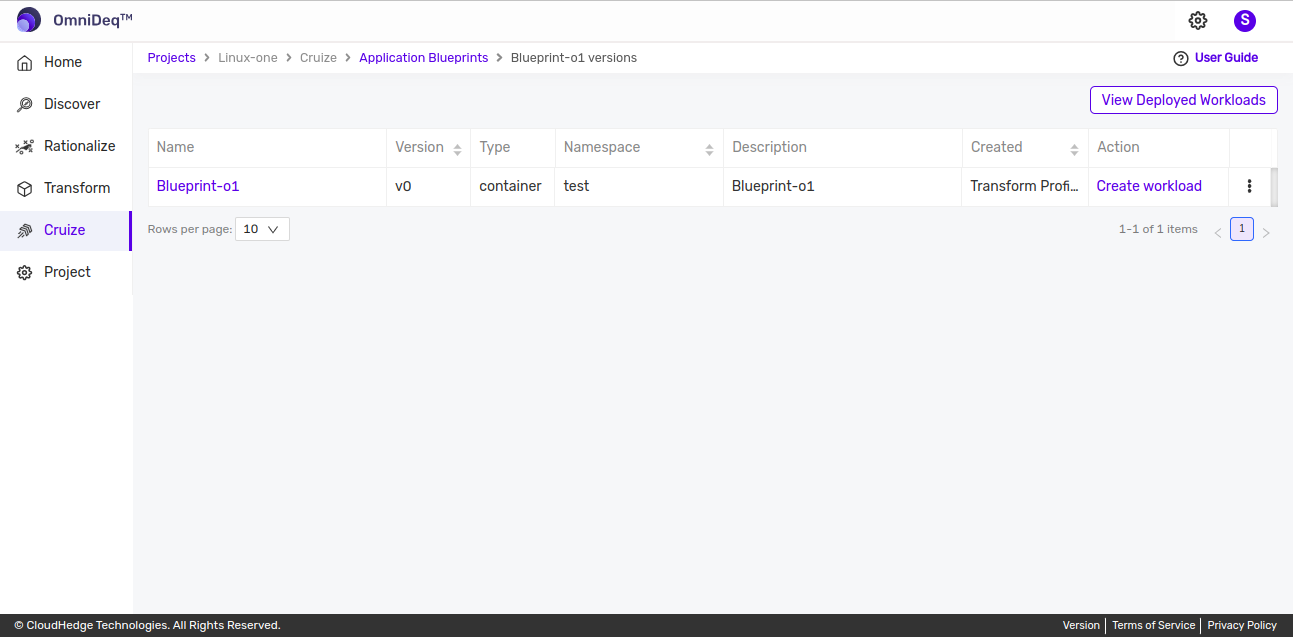Click the Description column header
This screenshot has height=637, width=1293.
click(x=843, y=147)
